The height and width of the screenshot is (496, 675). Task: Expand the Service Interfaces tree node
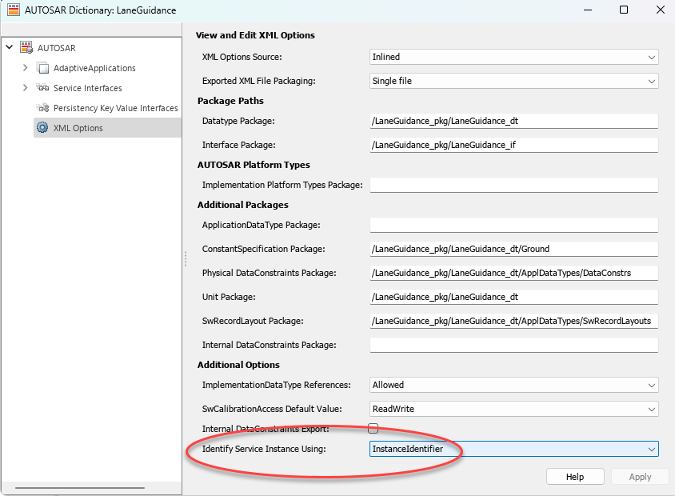pos(25,87)
